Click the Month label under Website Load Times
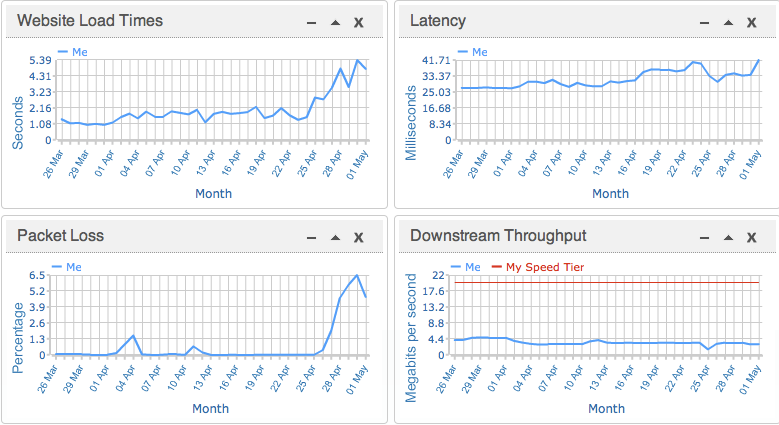 pyautogui.click(x=213, y=193)
